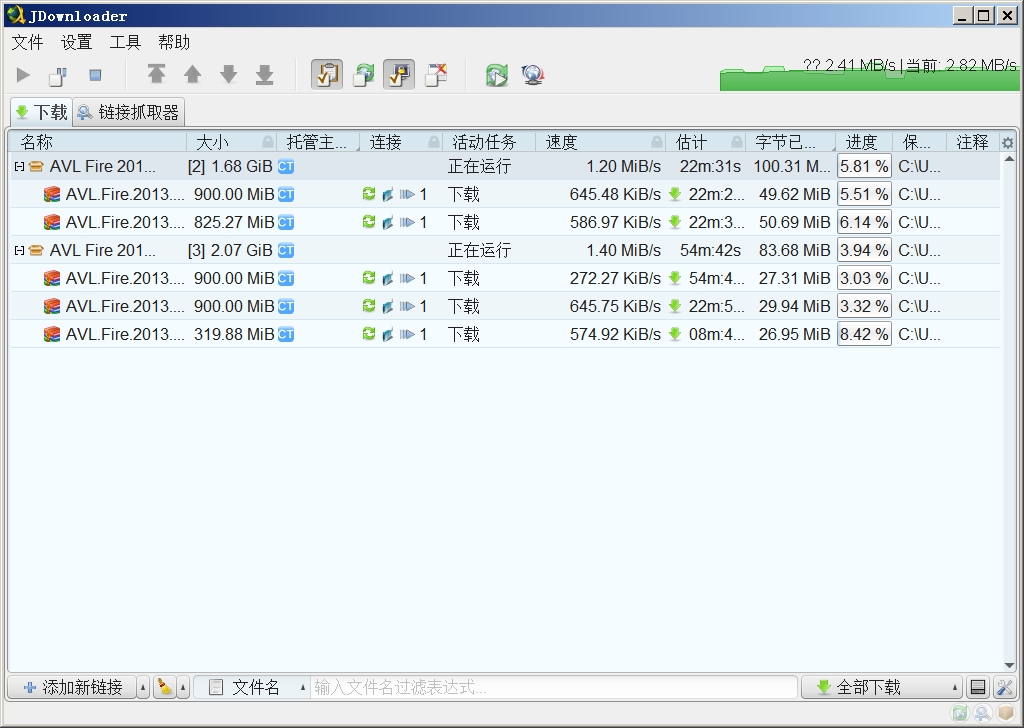Click the scrollbar up arrow of the list
The height and width of the screenshot is (728, 1024).
(1008, 159)
